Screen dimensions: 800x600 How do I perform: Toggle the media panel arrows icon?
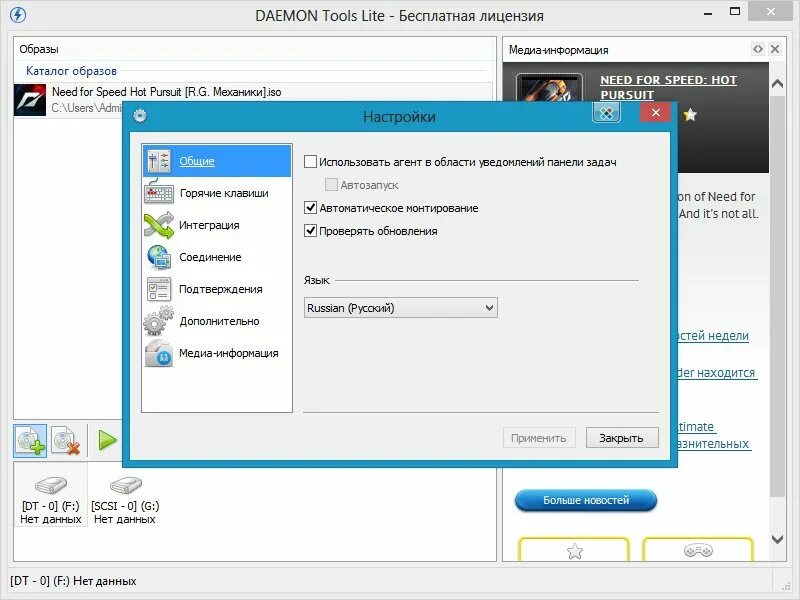758,49
